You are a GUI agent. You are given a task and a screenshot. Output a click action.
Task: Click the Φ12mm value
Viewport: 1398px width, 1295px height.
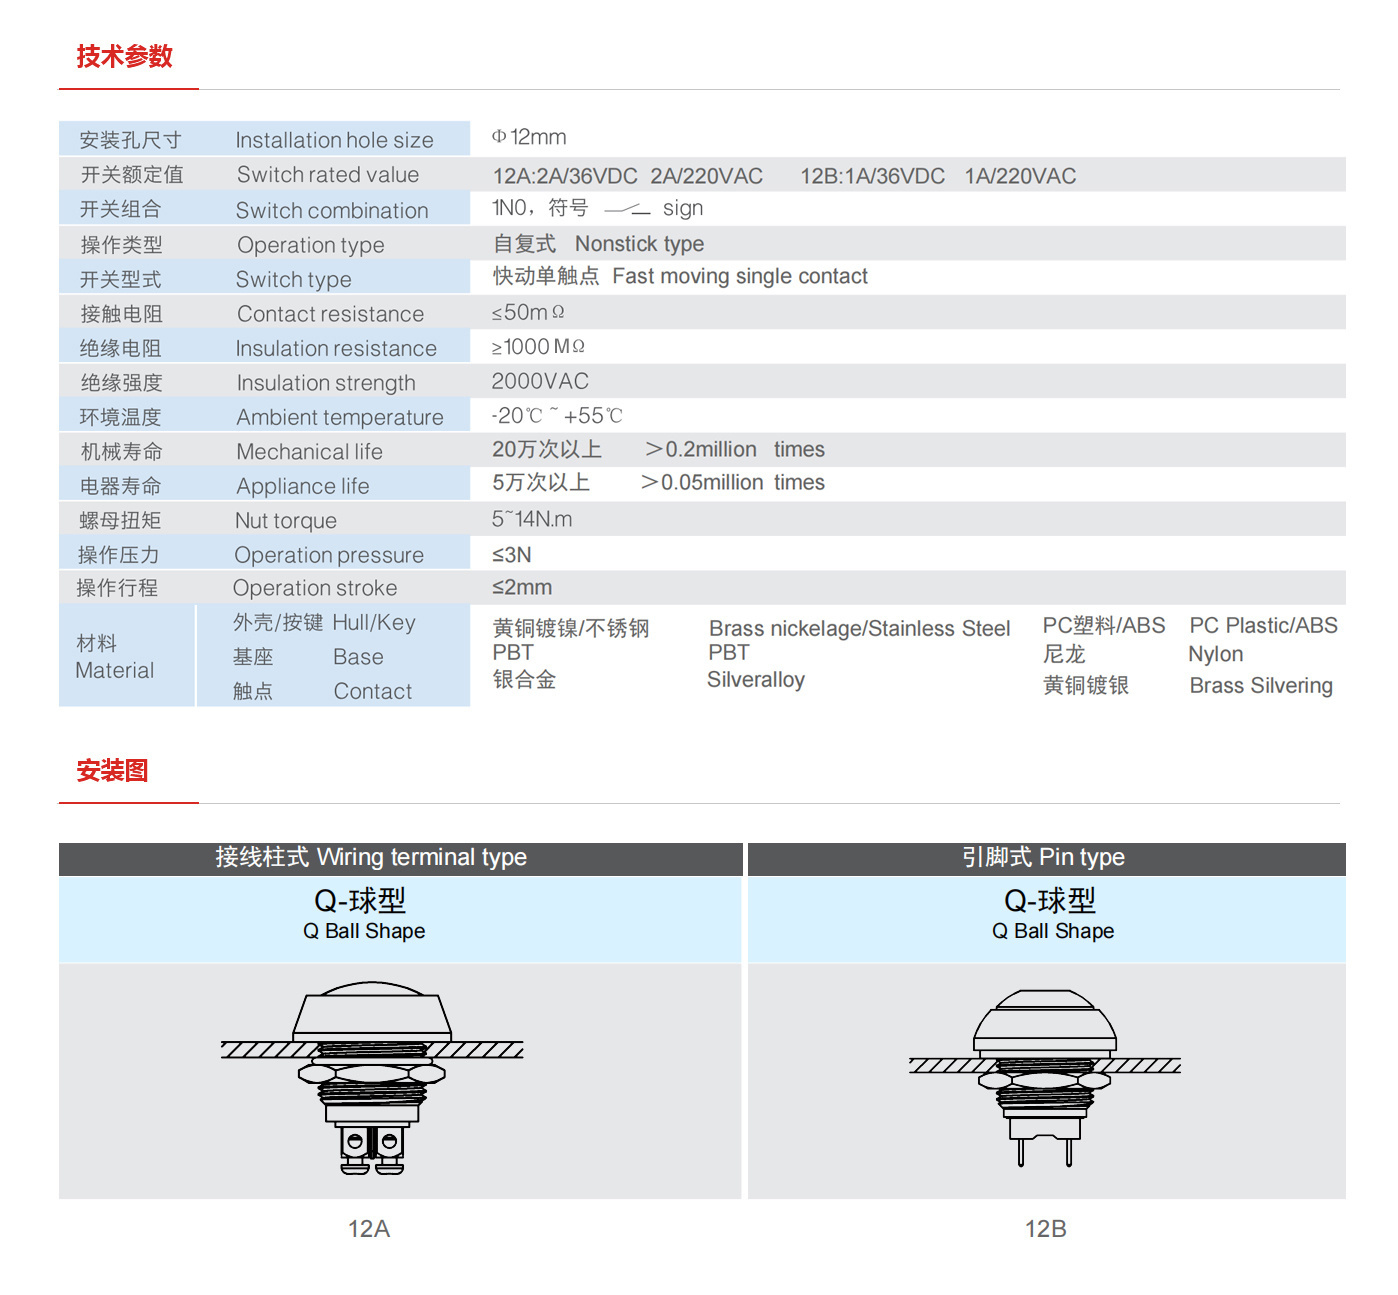point(529,137)
